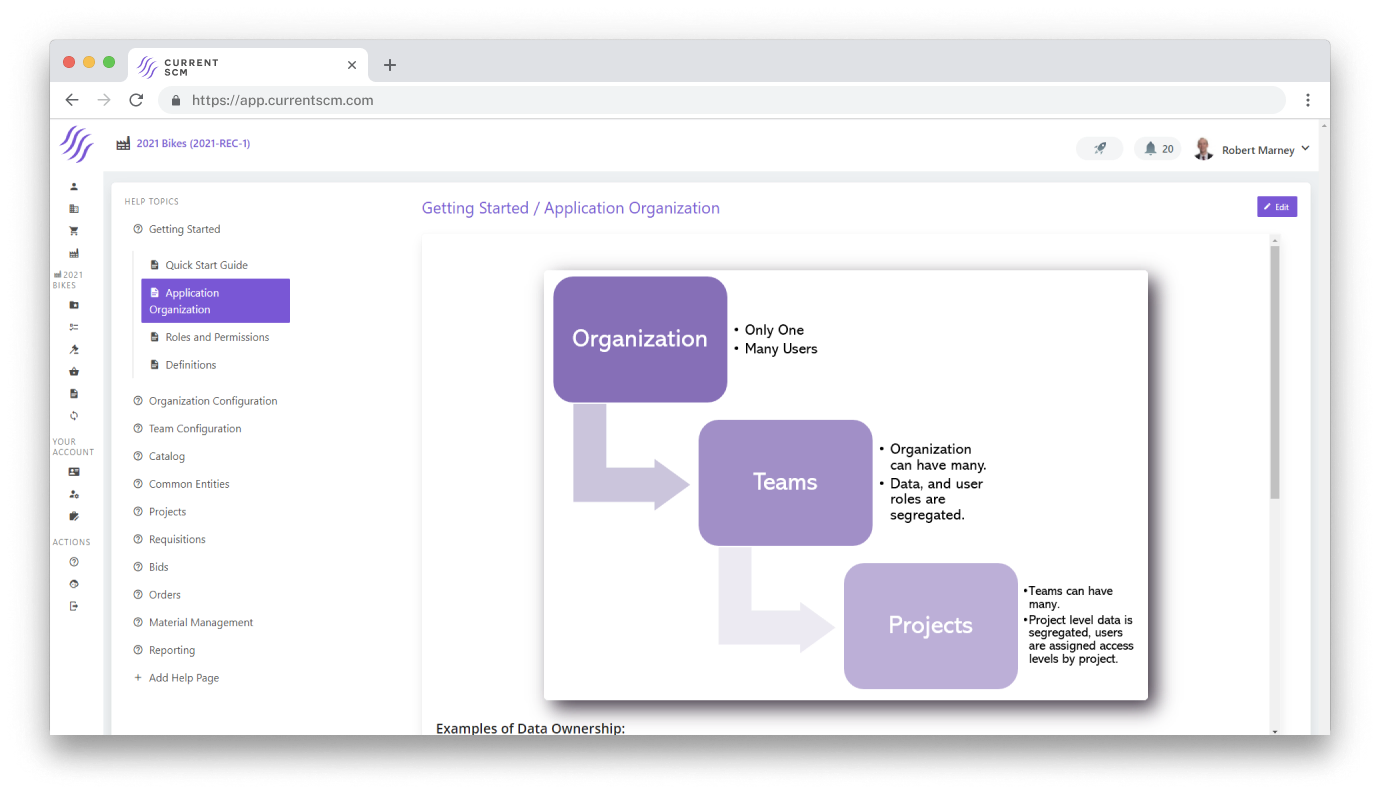
Task: Select the Roles and Permissions help page
Action: click(x=217, y=337)
